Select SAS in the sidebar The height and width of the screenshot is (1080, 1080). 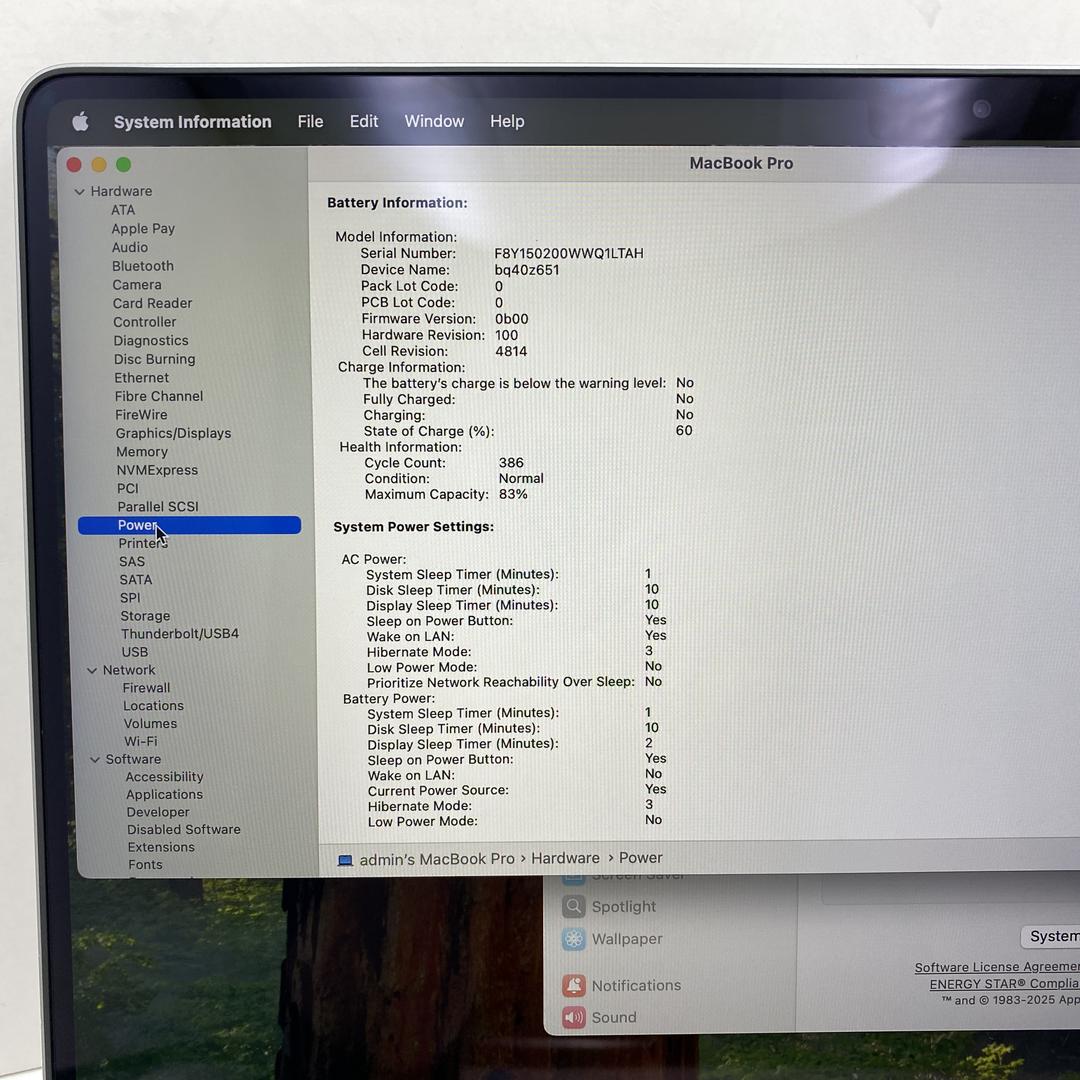(132, 562)
